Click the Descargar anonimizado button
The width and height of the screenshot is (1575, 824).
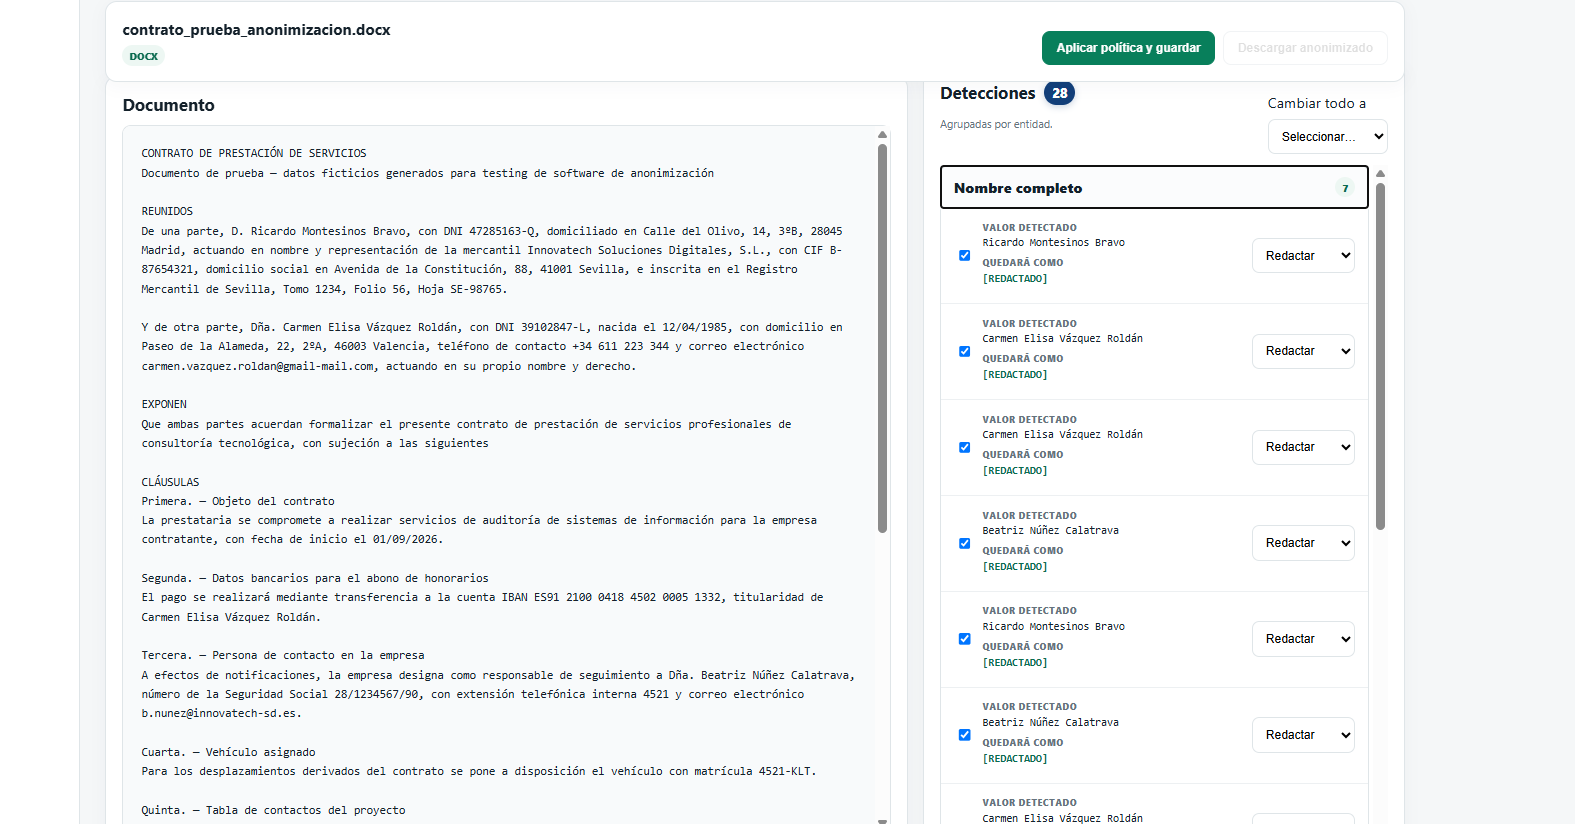(1305, 48)
